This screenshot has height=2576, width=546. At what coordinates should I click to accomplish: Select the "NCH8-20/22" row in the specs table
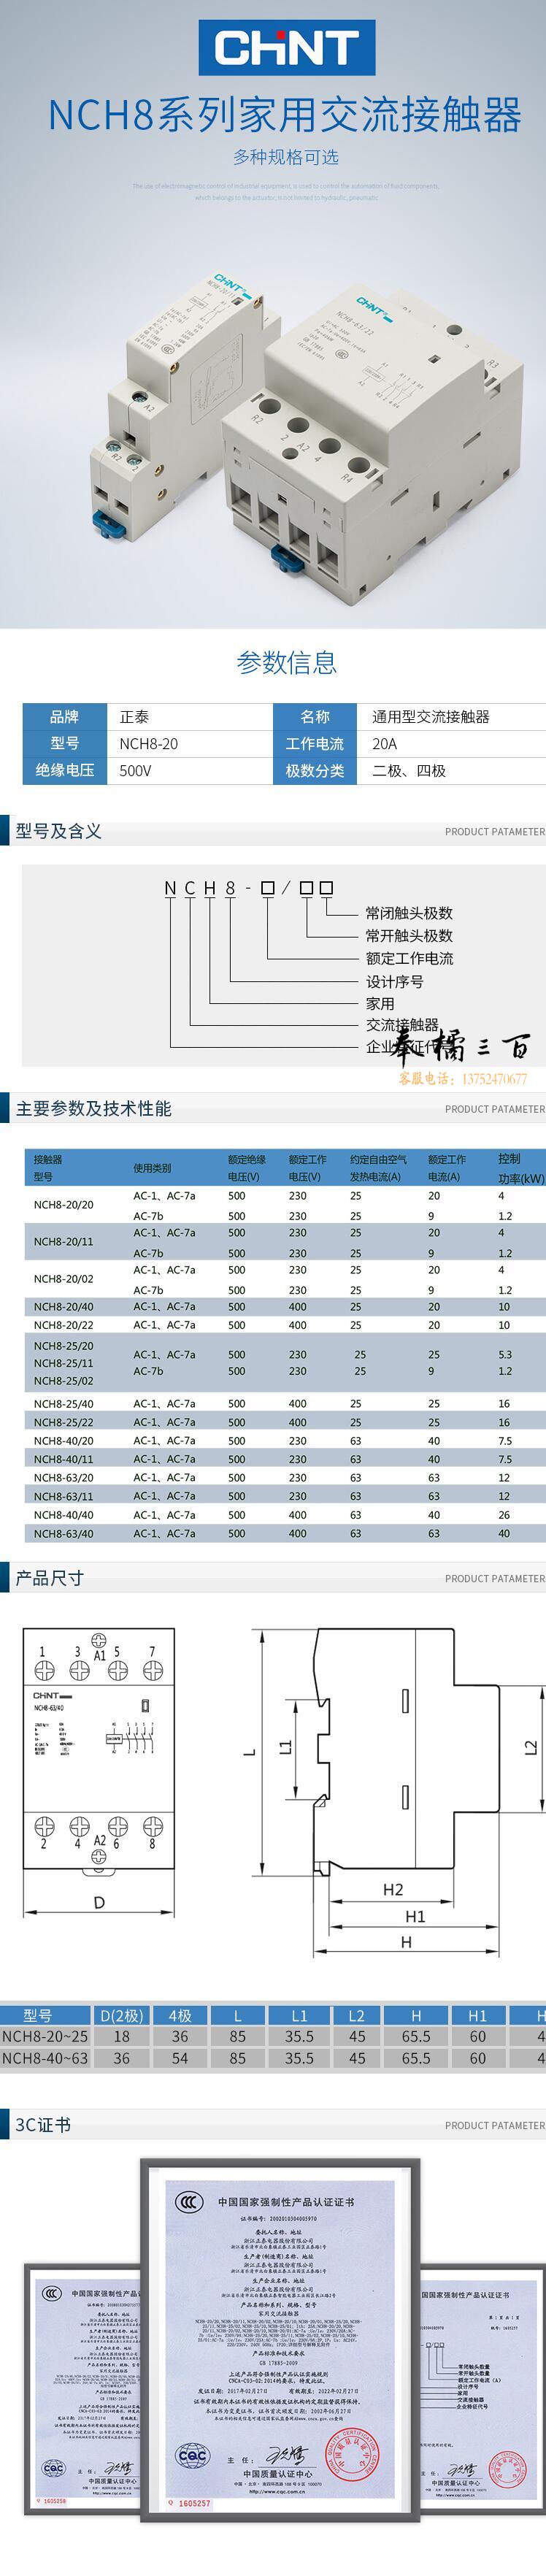(285, 1325)
